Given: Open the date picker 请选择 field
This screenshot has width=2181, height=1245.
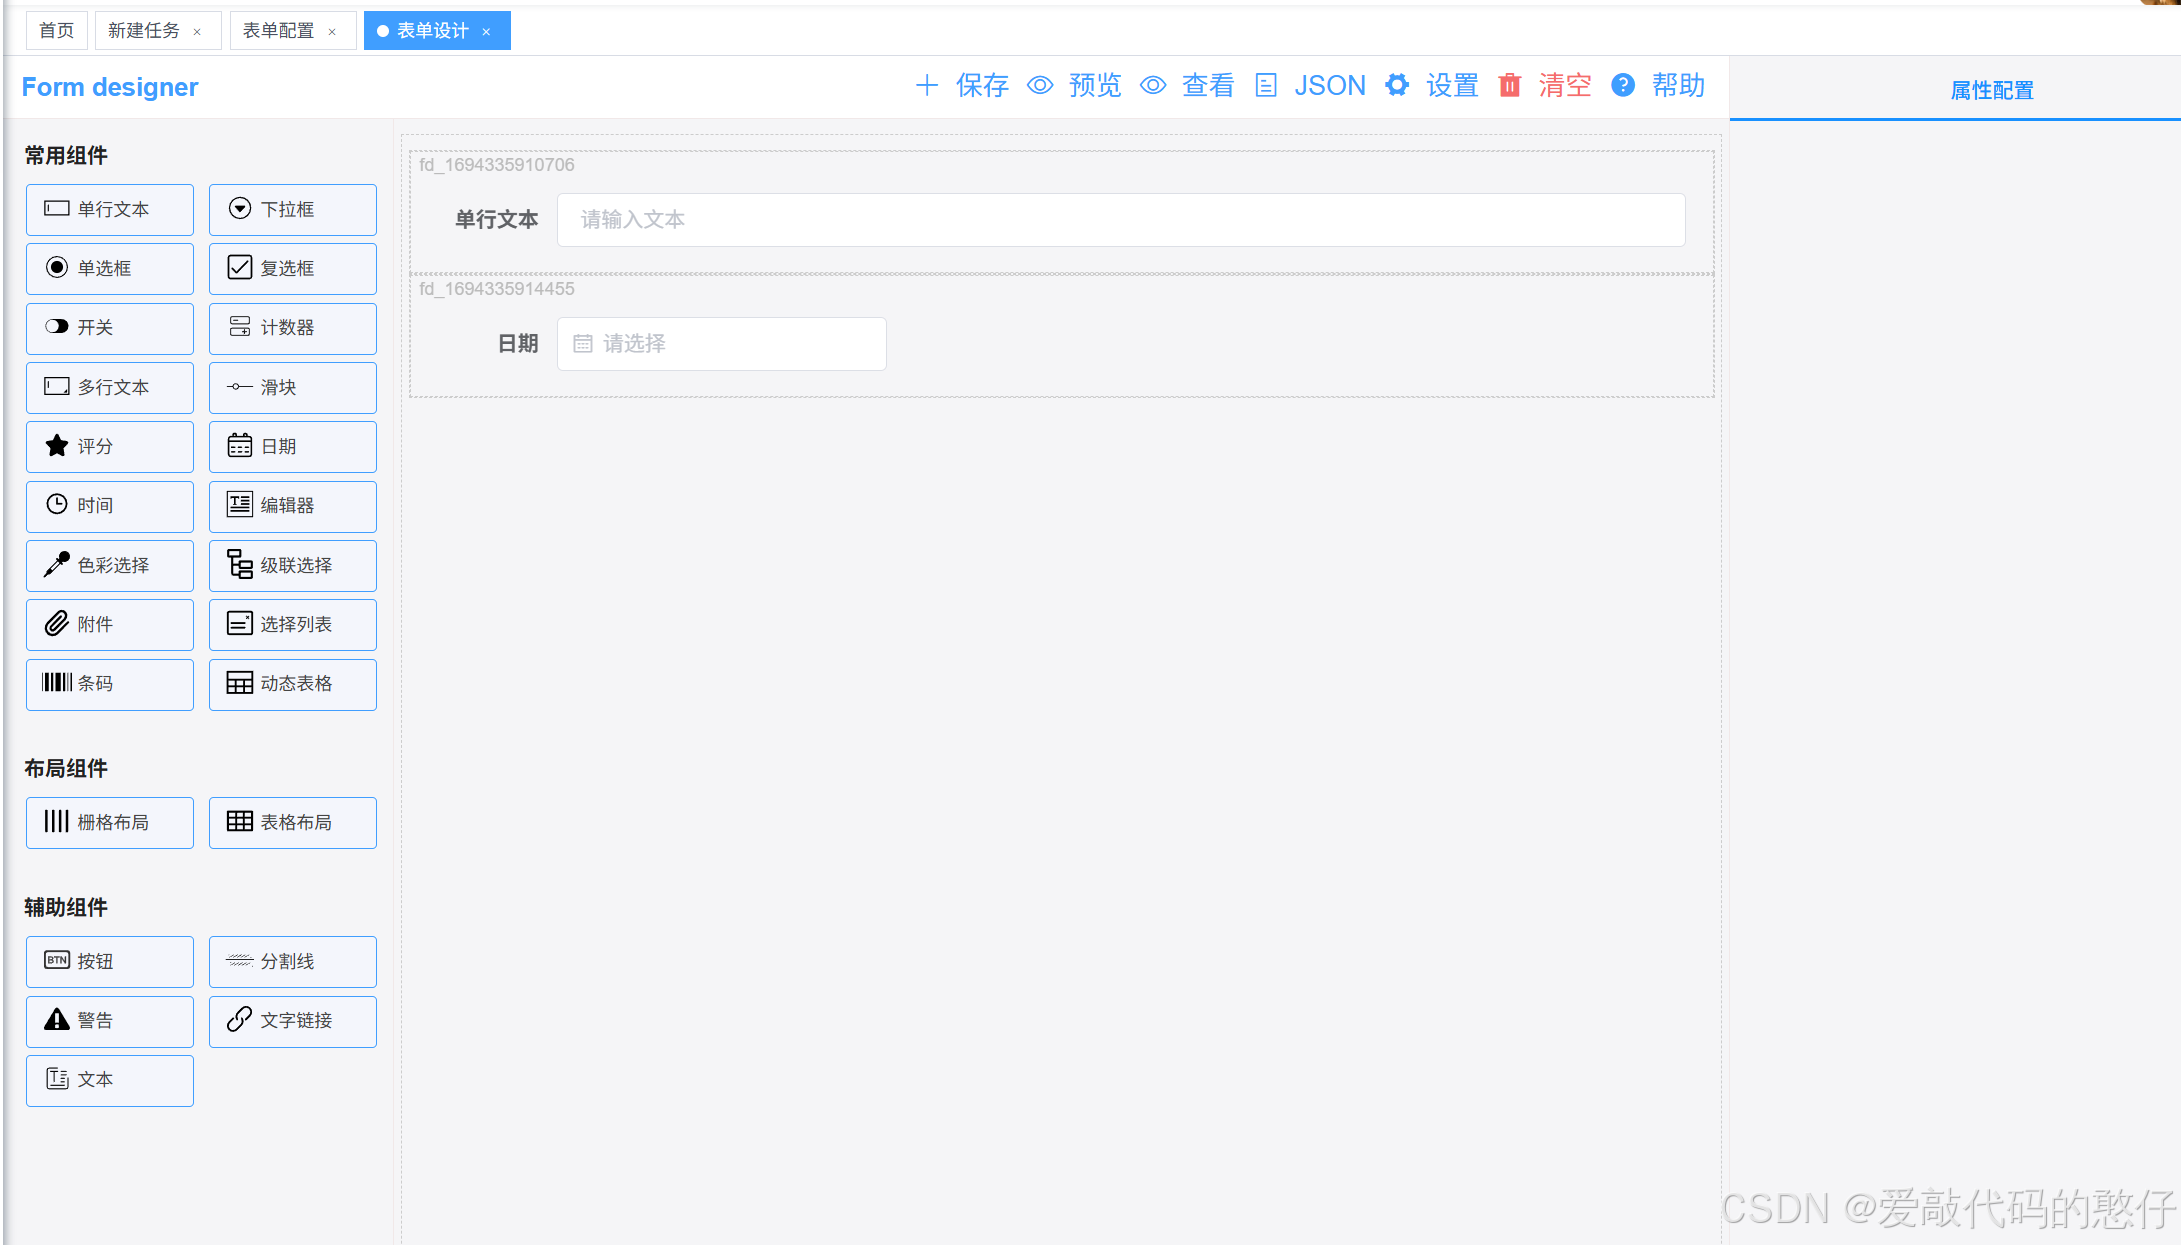Looking at the screenshot, I should click(x=721, y=344).
